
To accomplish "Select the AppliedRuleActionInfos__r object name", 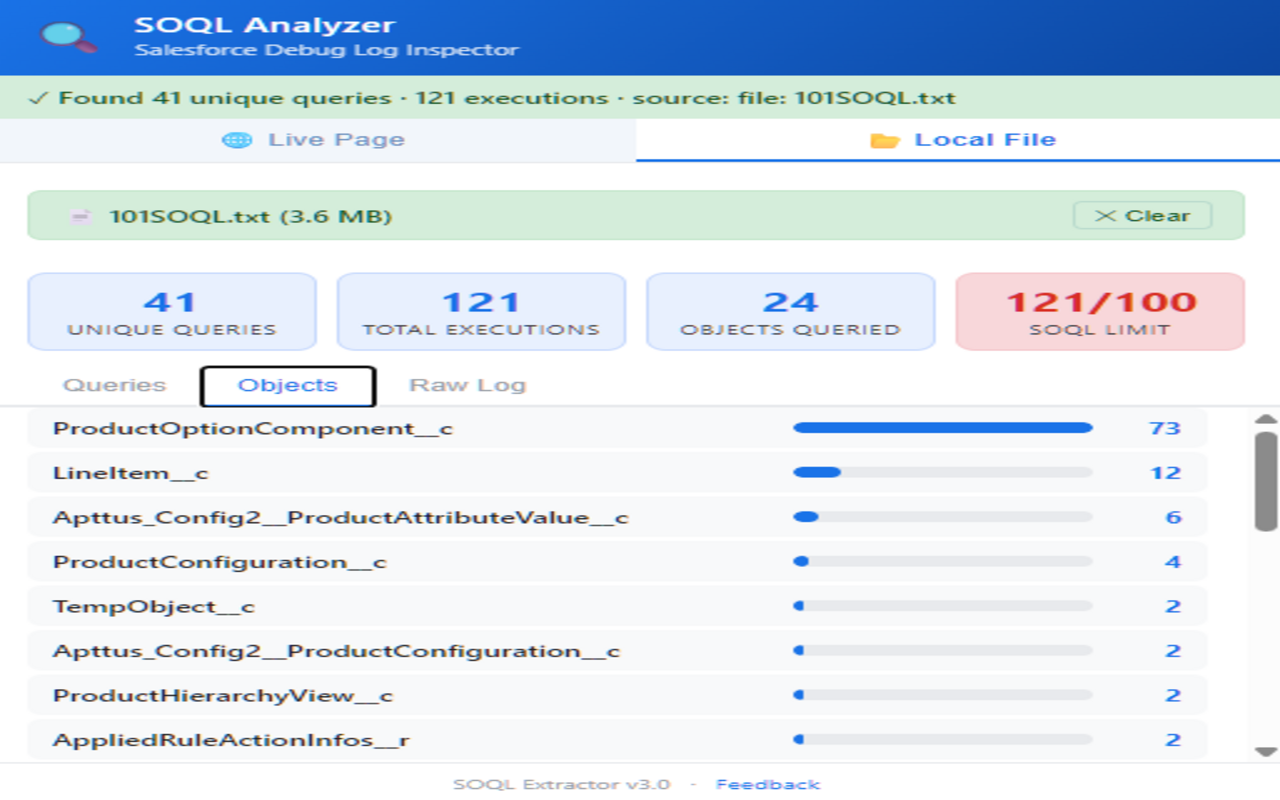I will 231,740.
